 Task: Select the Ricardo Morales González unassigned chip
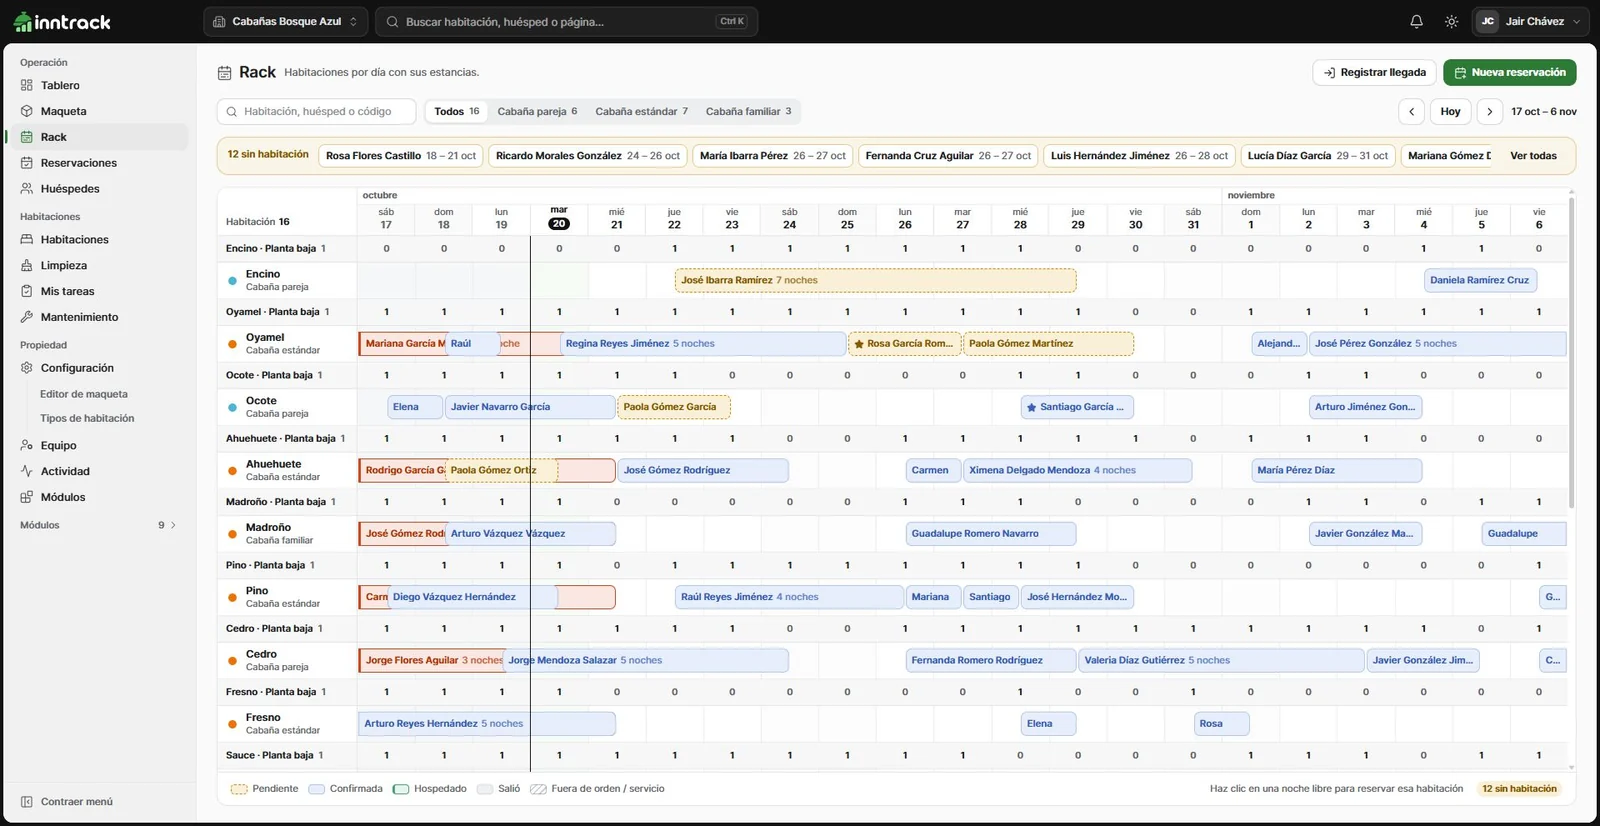point(588,156)
